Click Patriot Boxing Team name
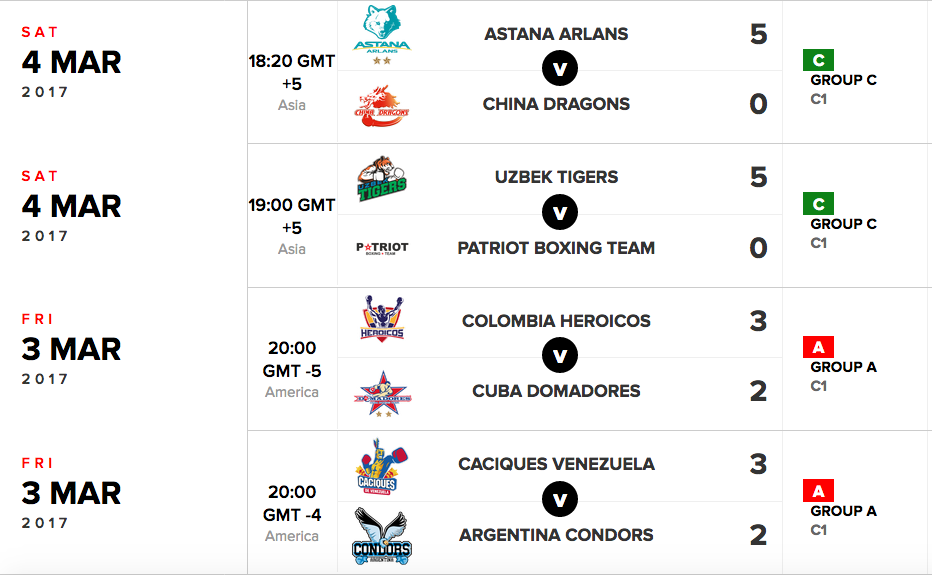932x575 pixels. pyautogui.click(x=556, y=248)
